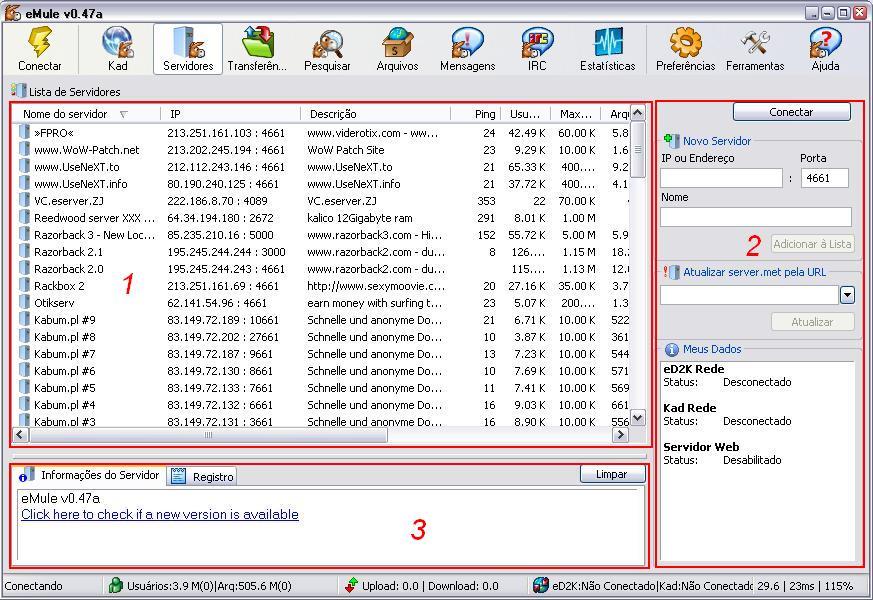Select the Servidores toolbar icon
This screenshot has height=600, width=873.
point(188,42)
